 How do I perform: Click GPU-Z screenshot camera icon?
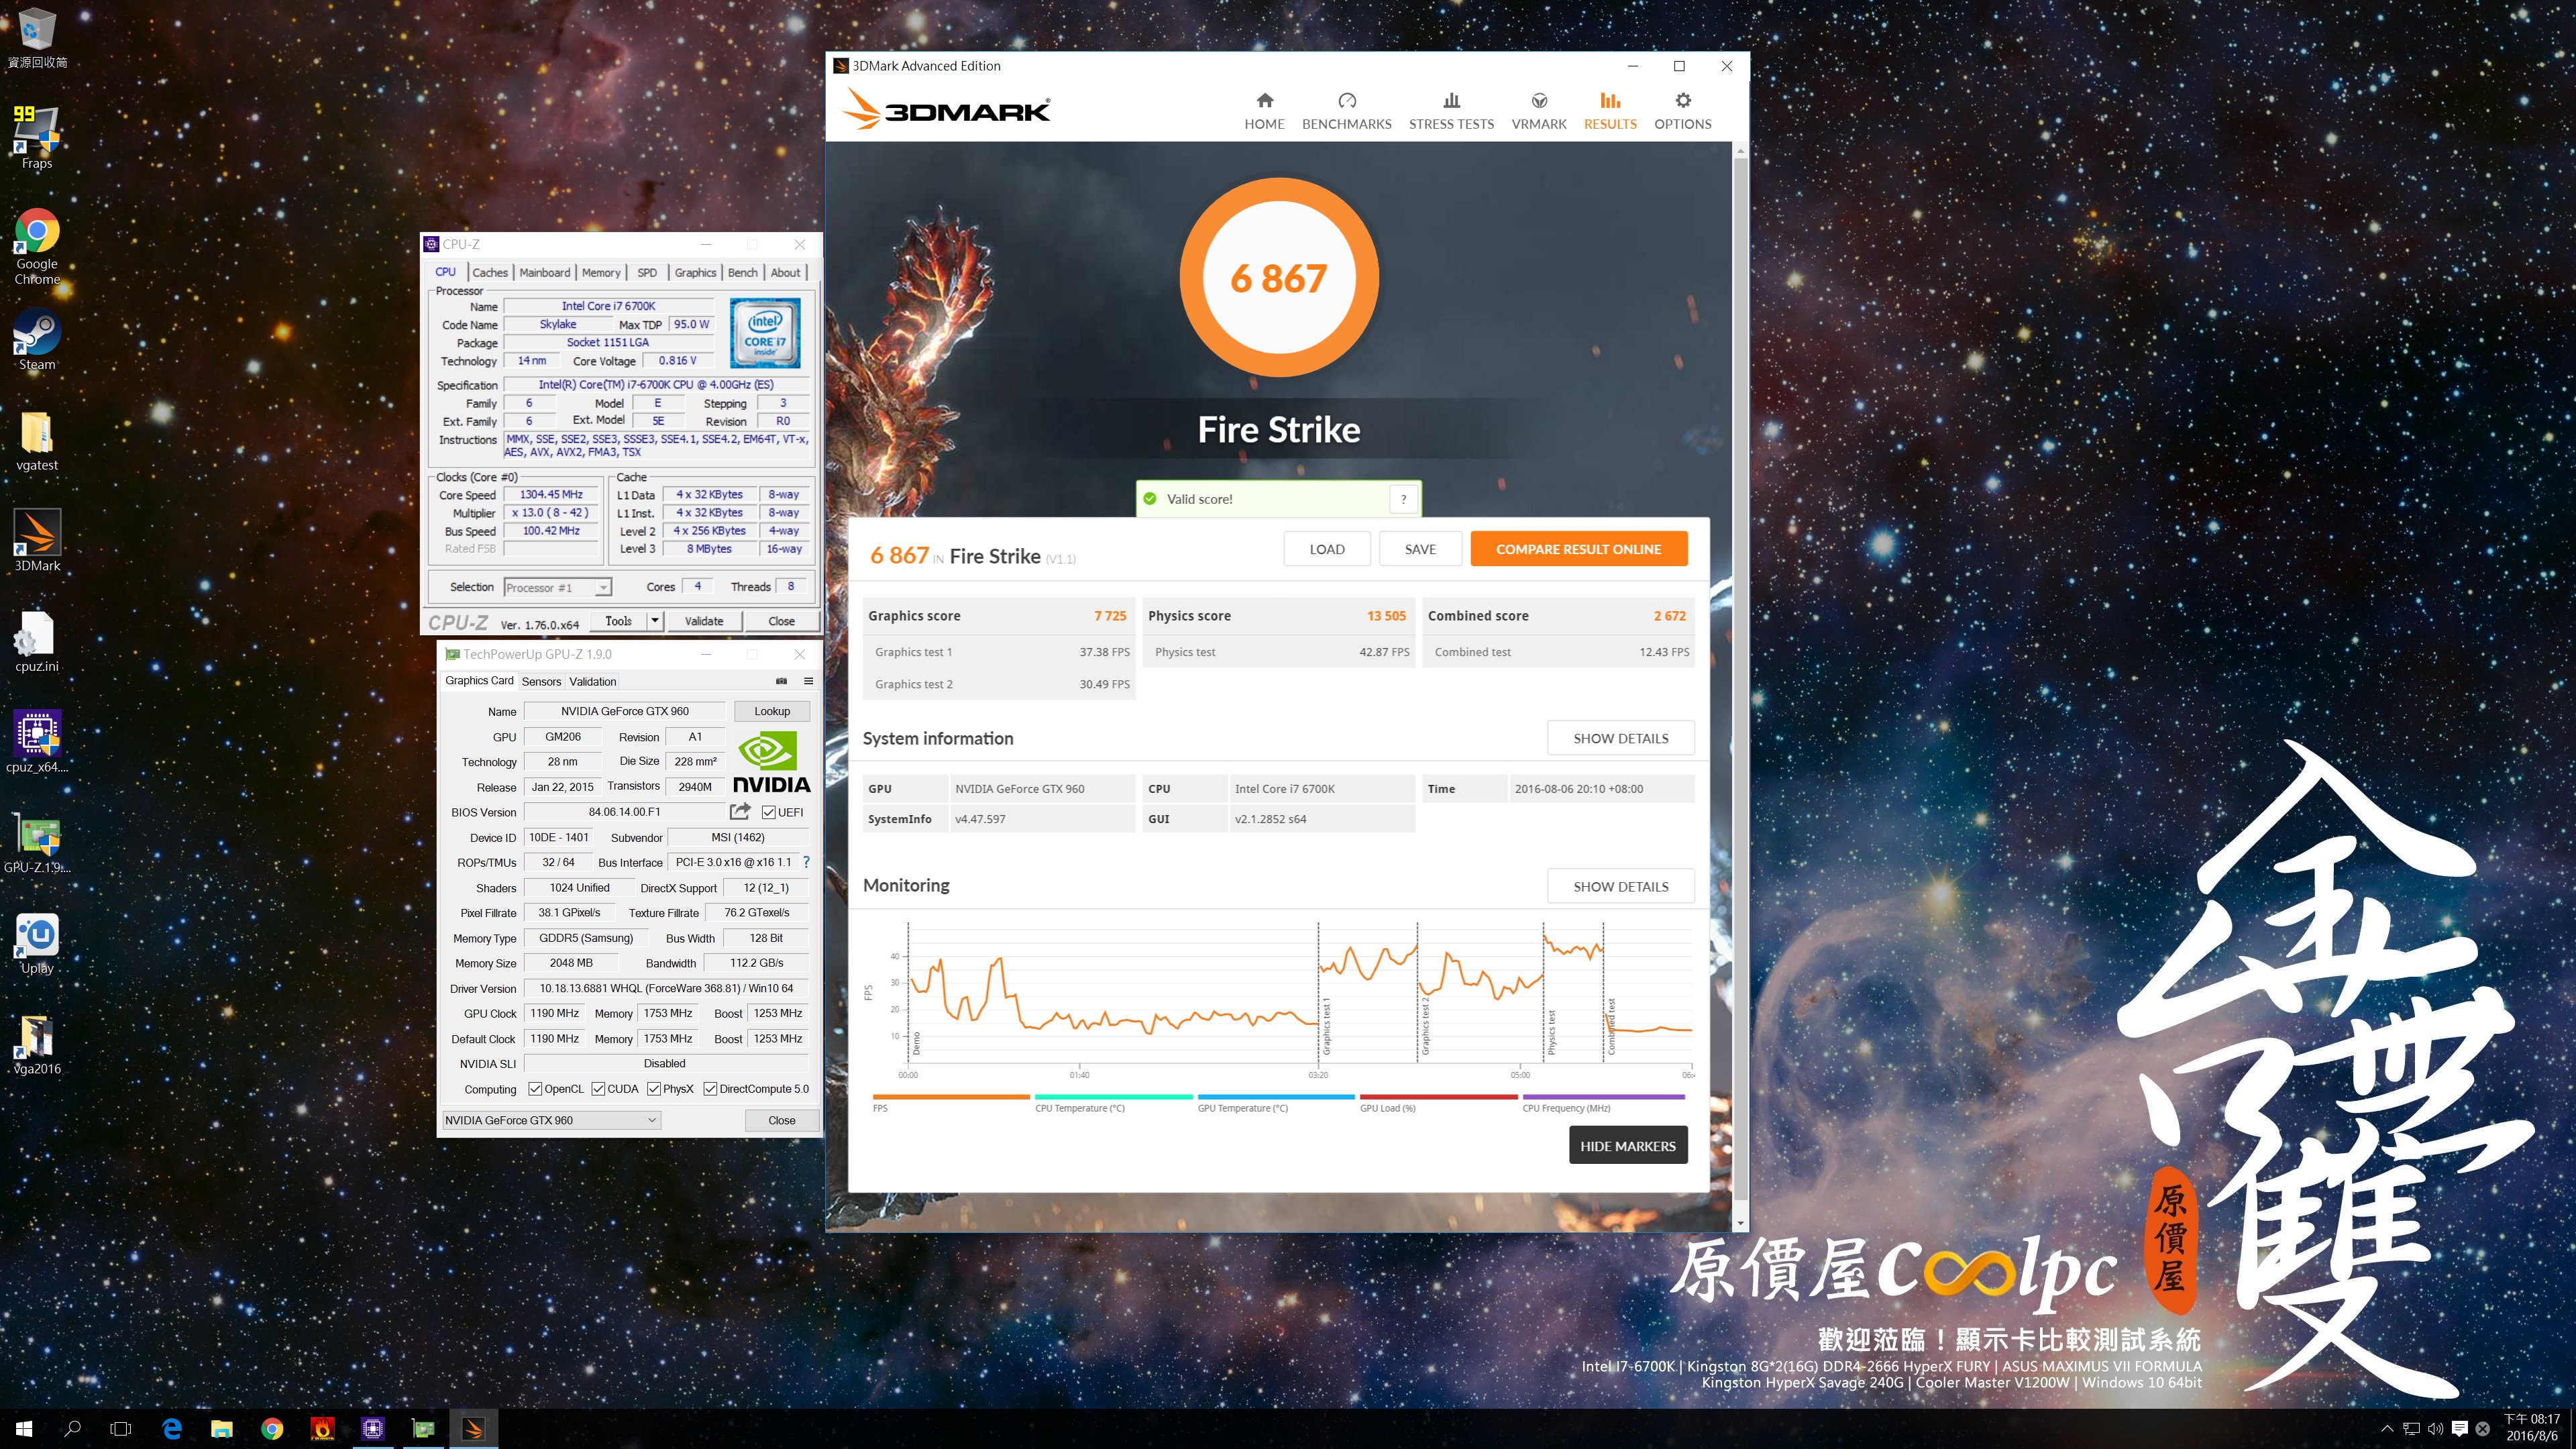[781, 681]
